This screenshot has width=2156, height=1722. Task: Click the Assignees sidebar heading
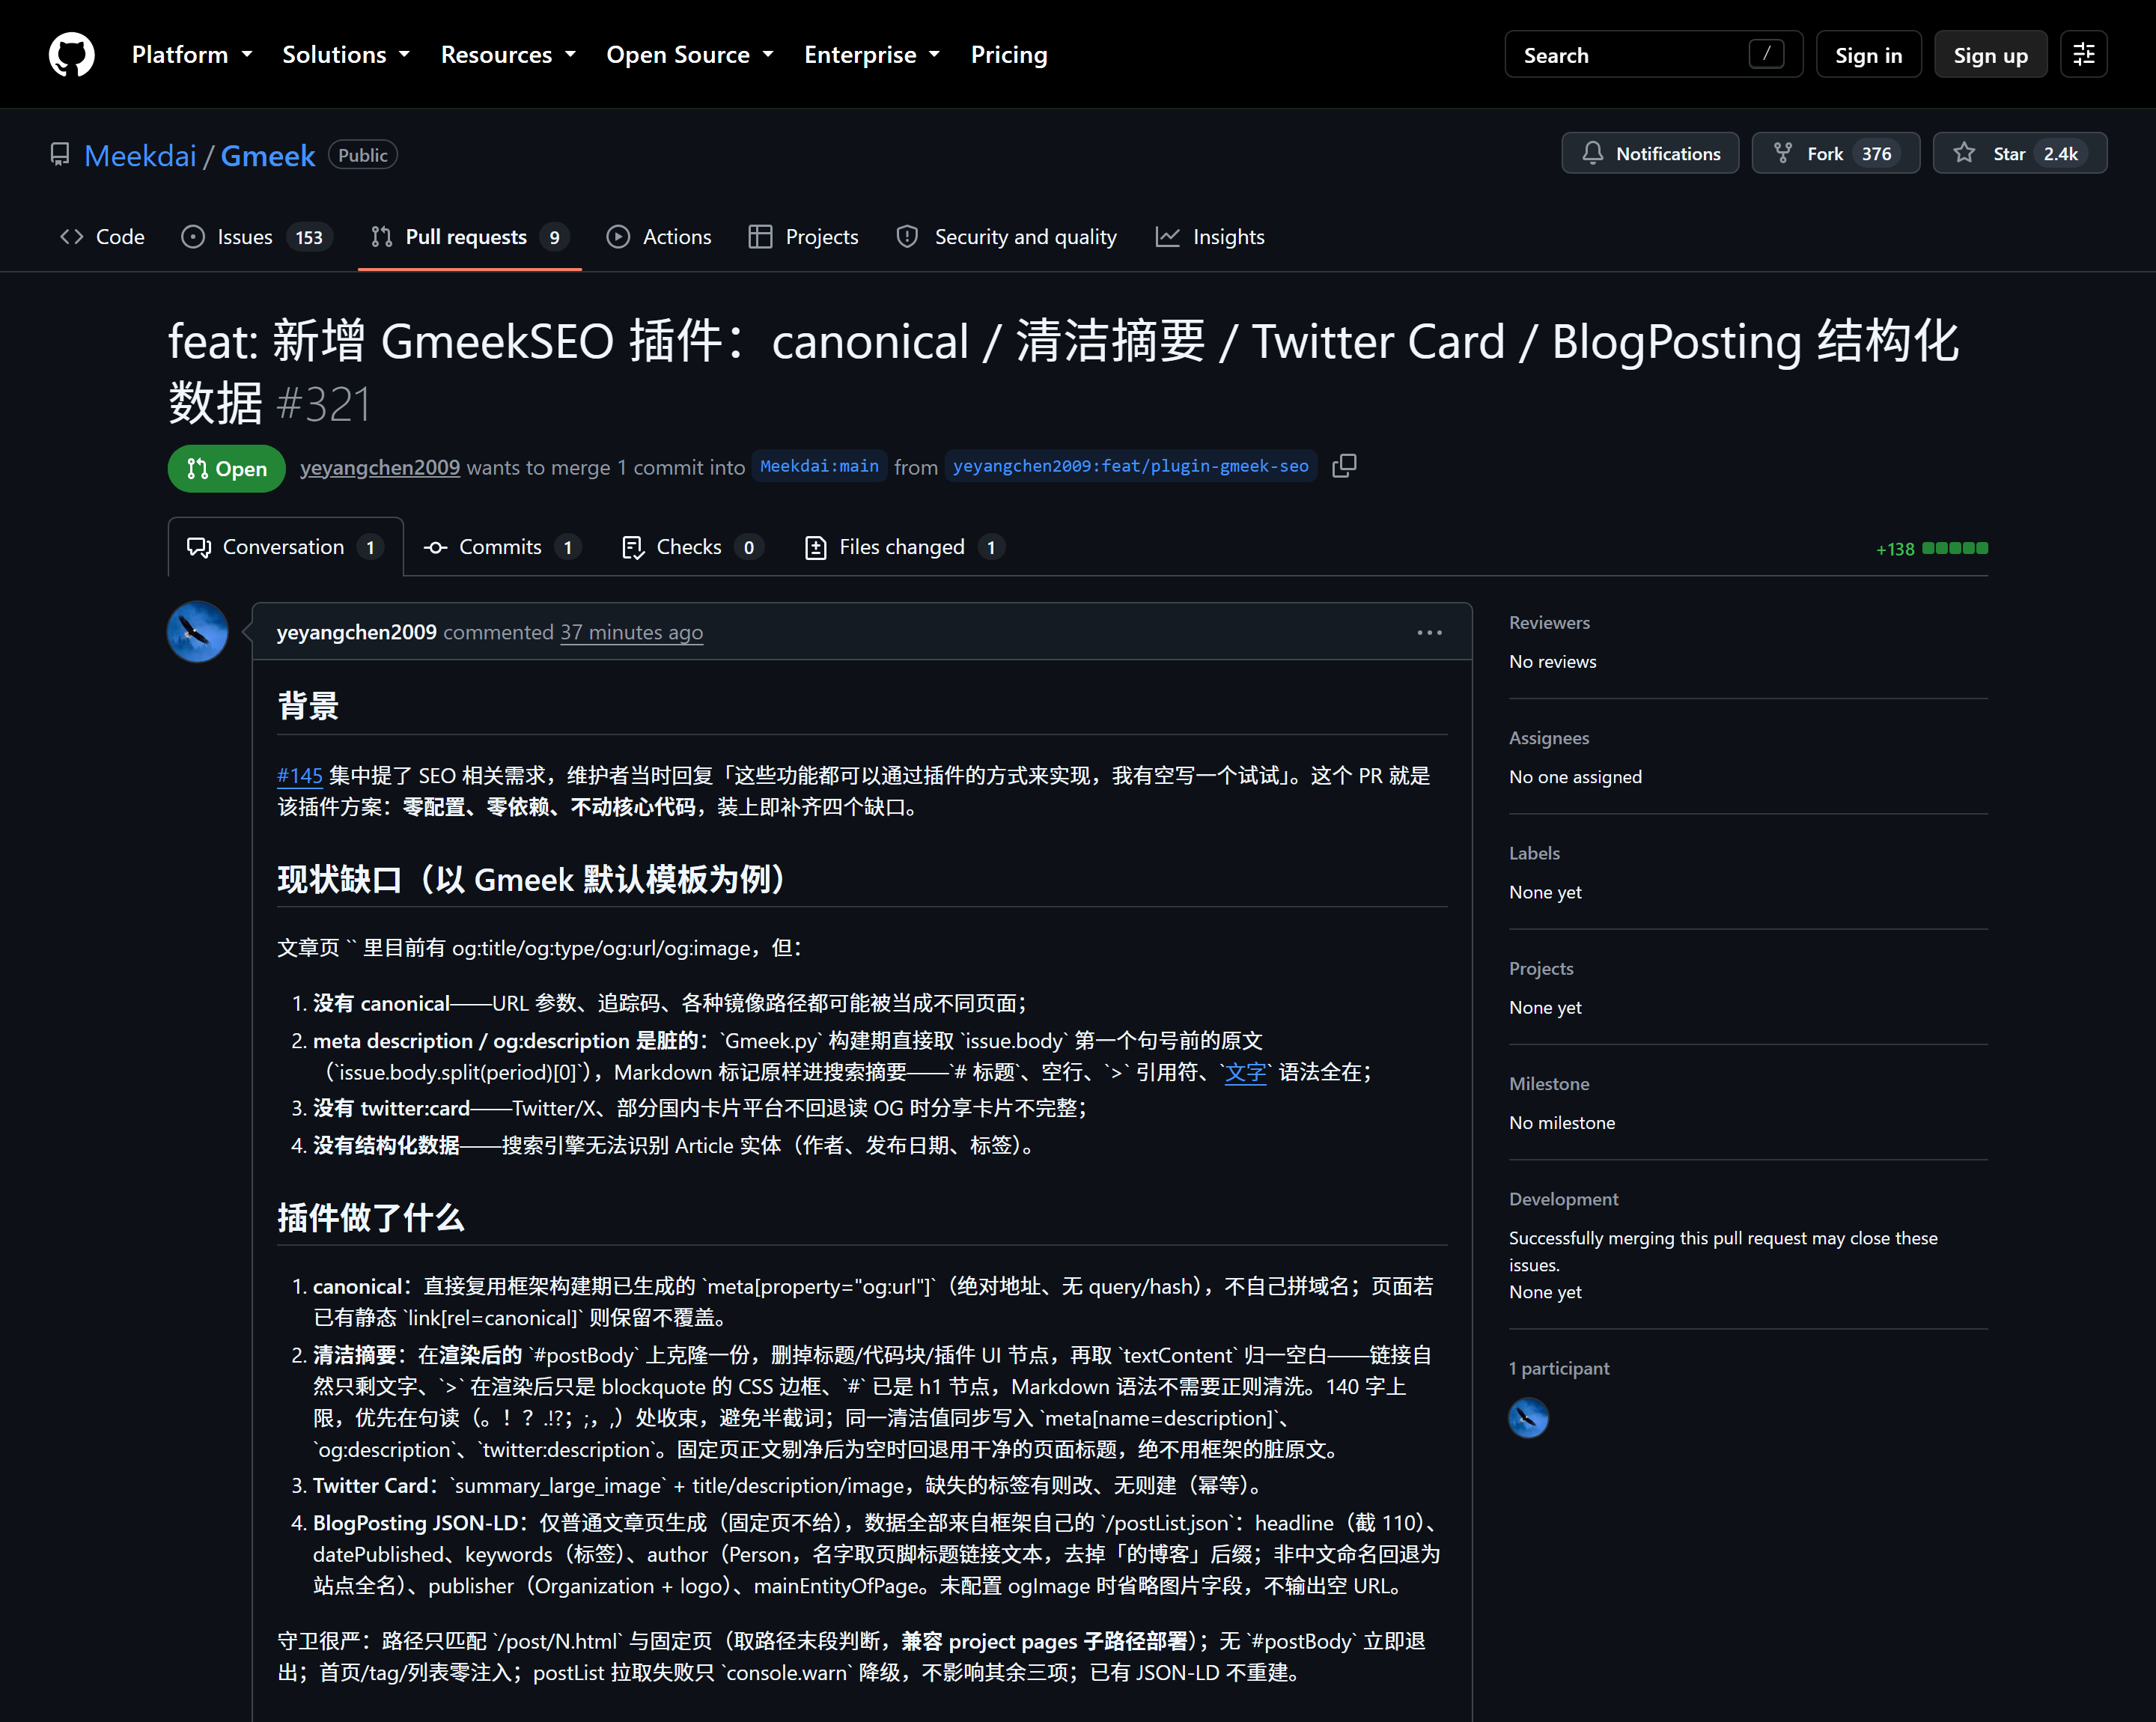1549,737
